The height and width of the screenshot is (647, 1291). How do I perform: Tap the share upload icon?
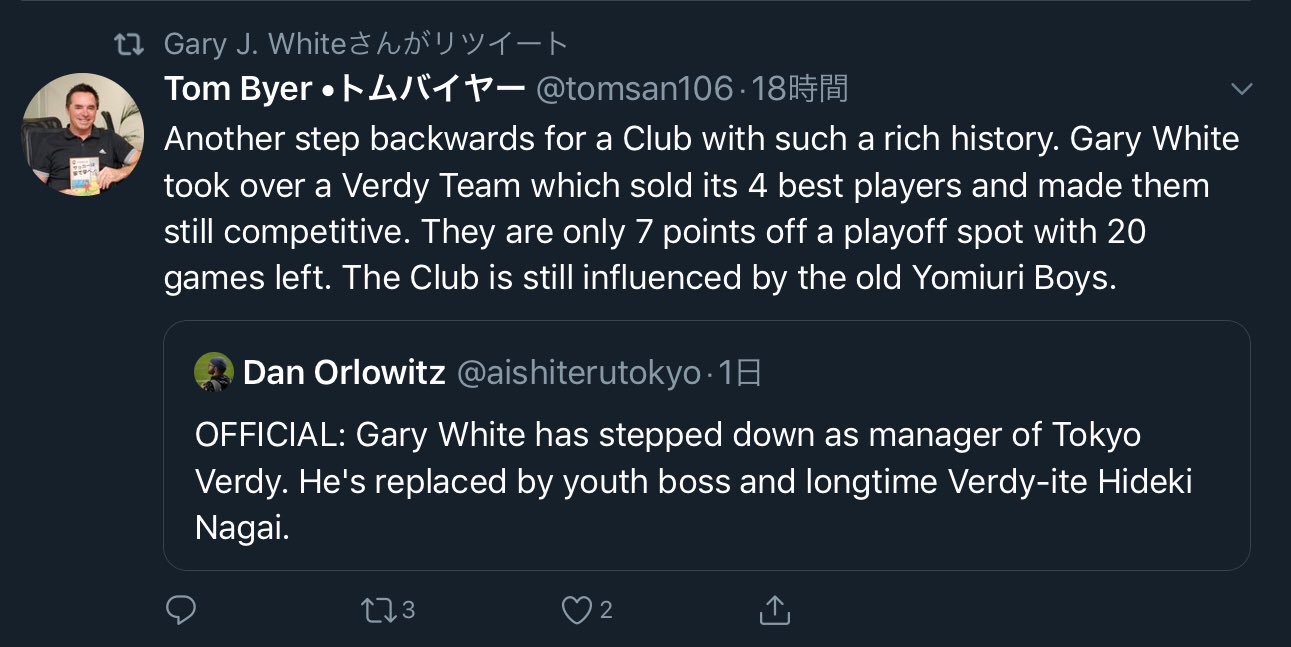(x=775, y=609)
